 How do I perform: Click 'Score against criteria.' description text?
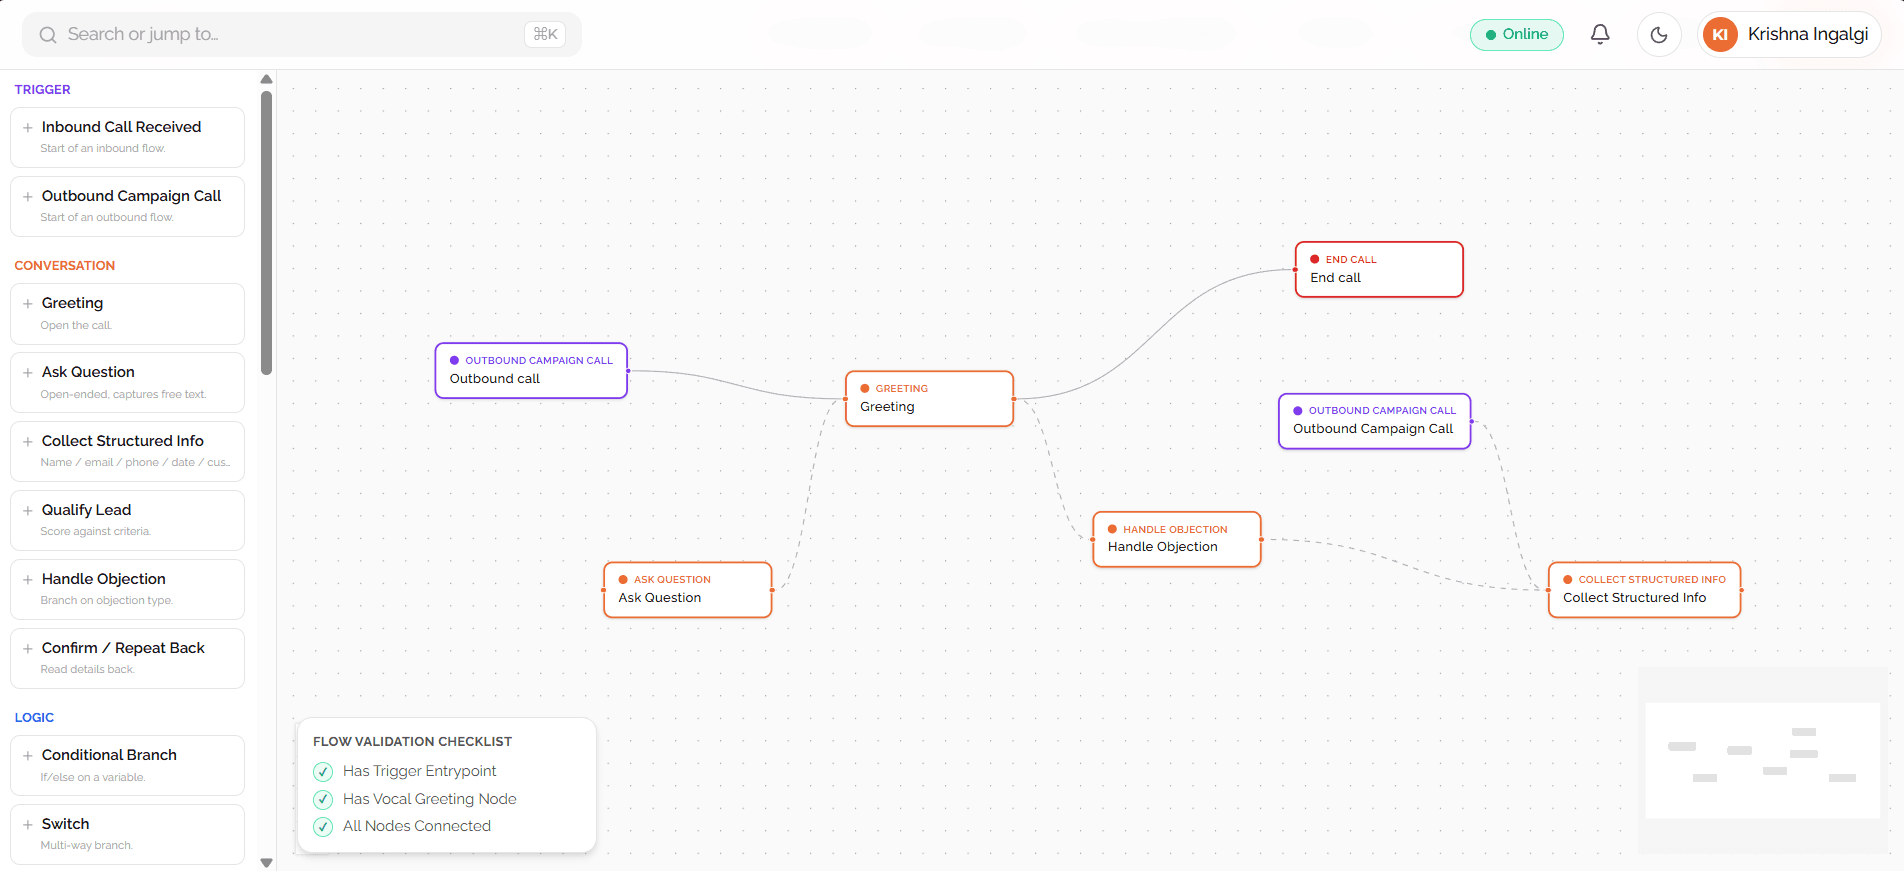pos(95,532)
